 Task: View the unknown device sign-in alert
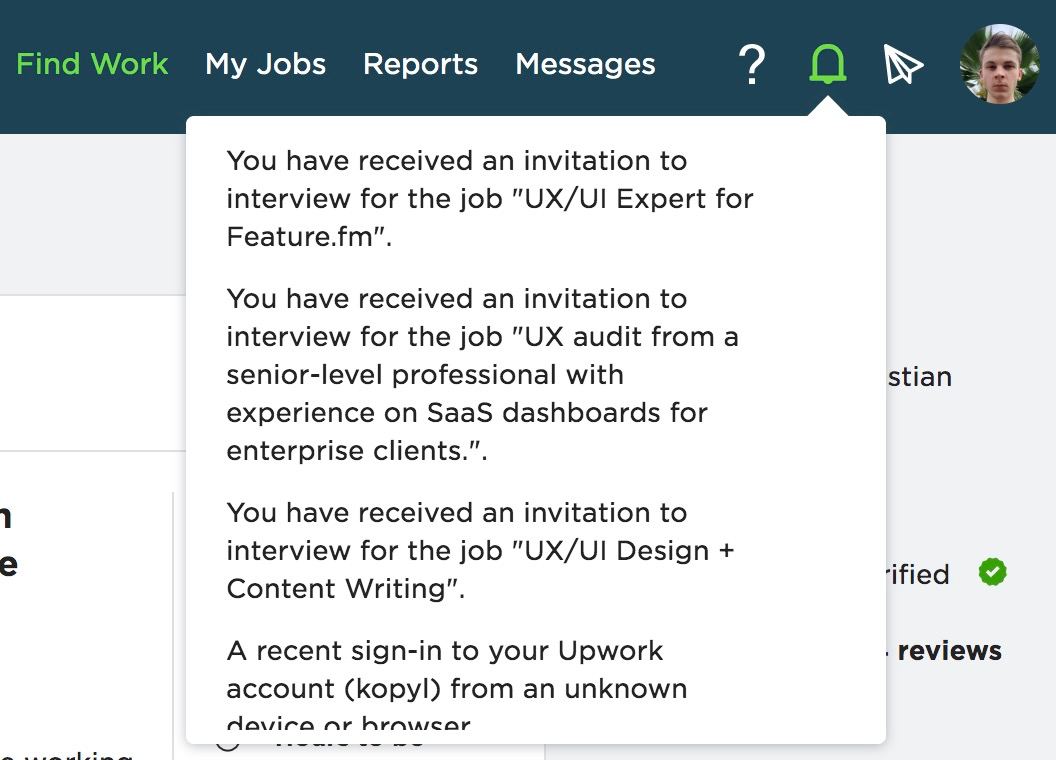457,686
